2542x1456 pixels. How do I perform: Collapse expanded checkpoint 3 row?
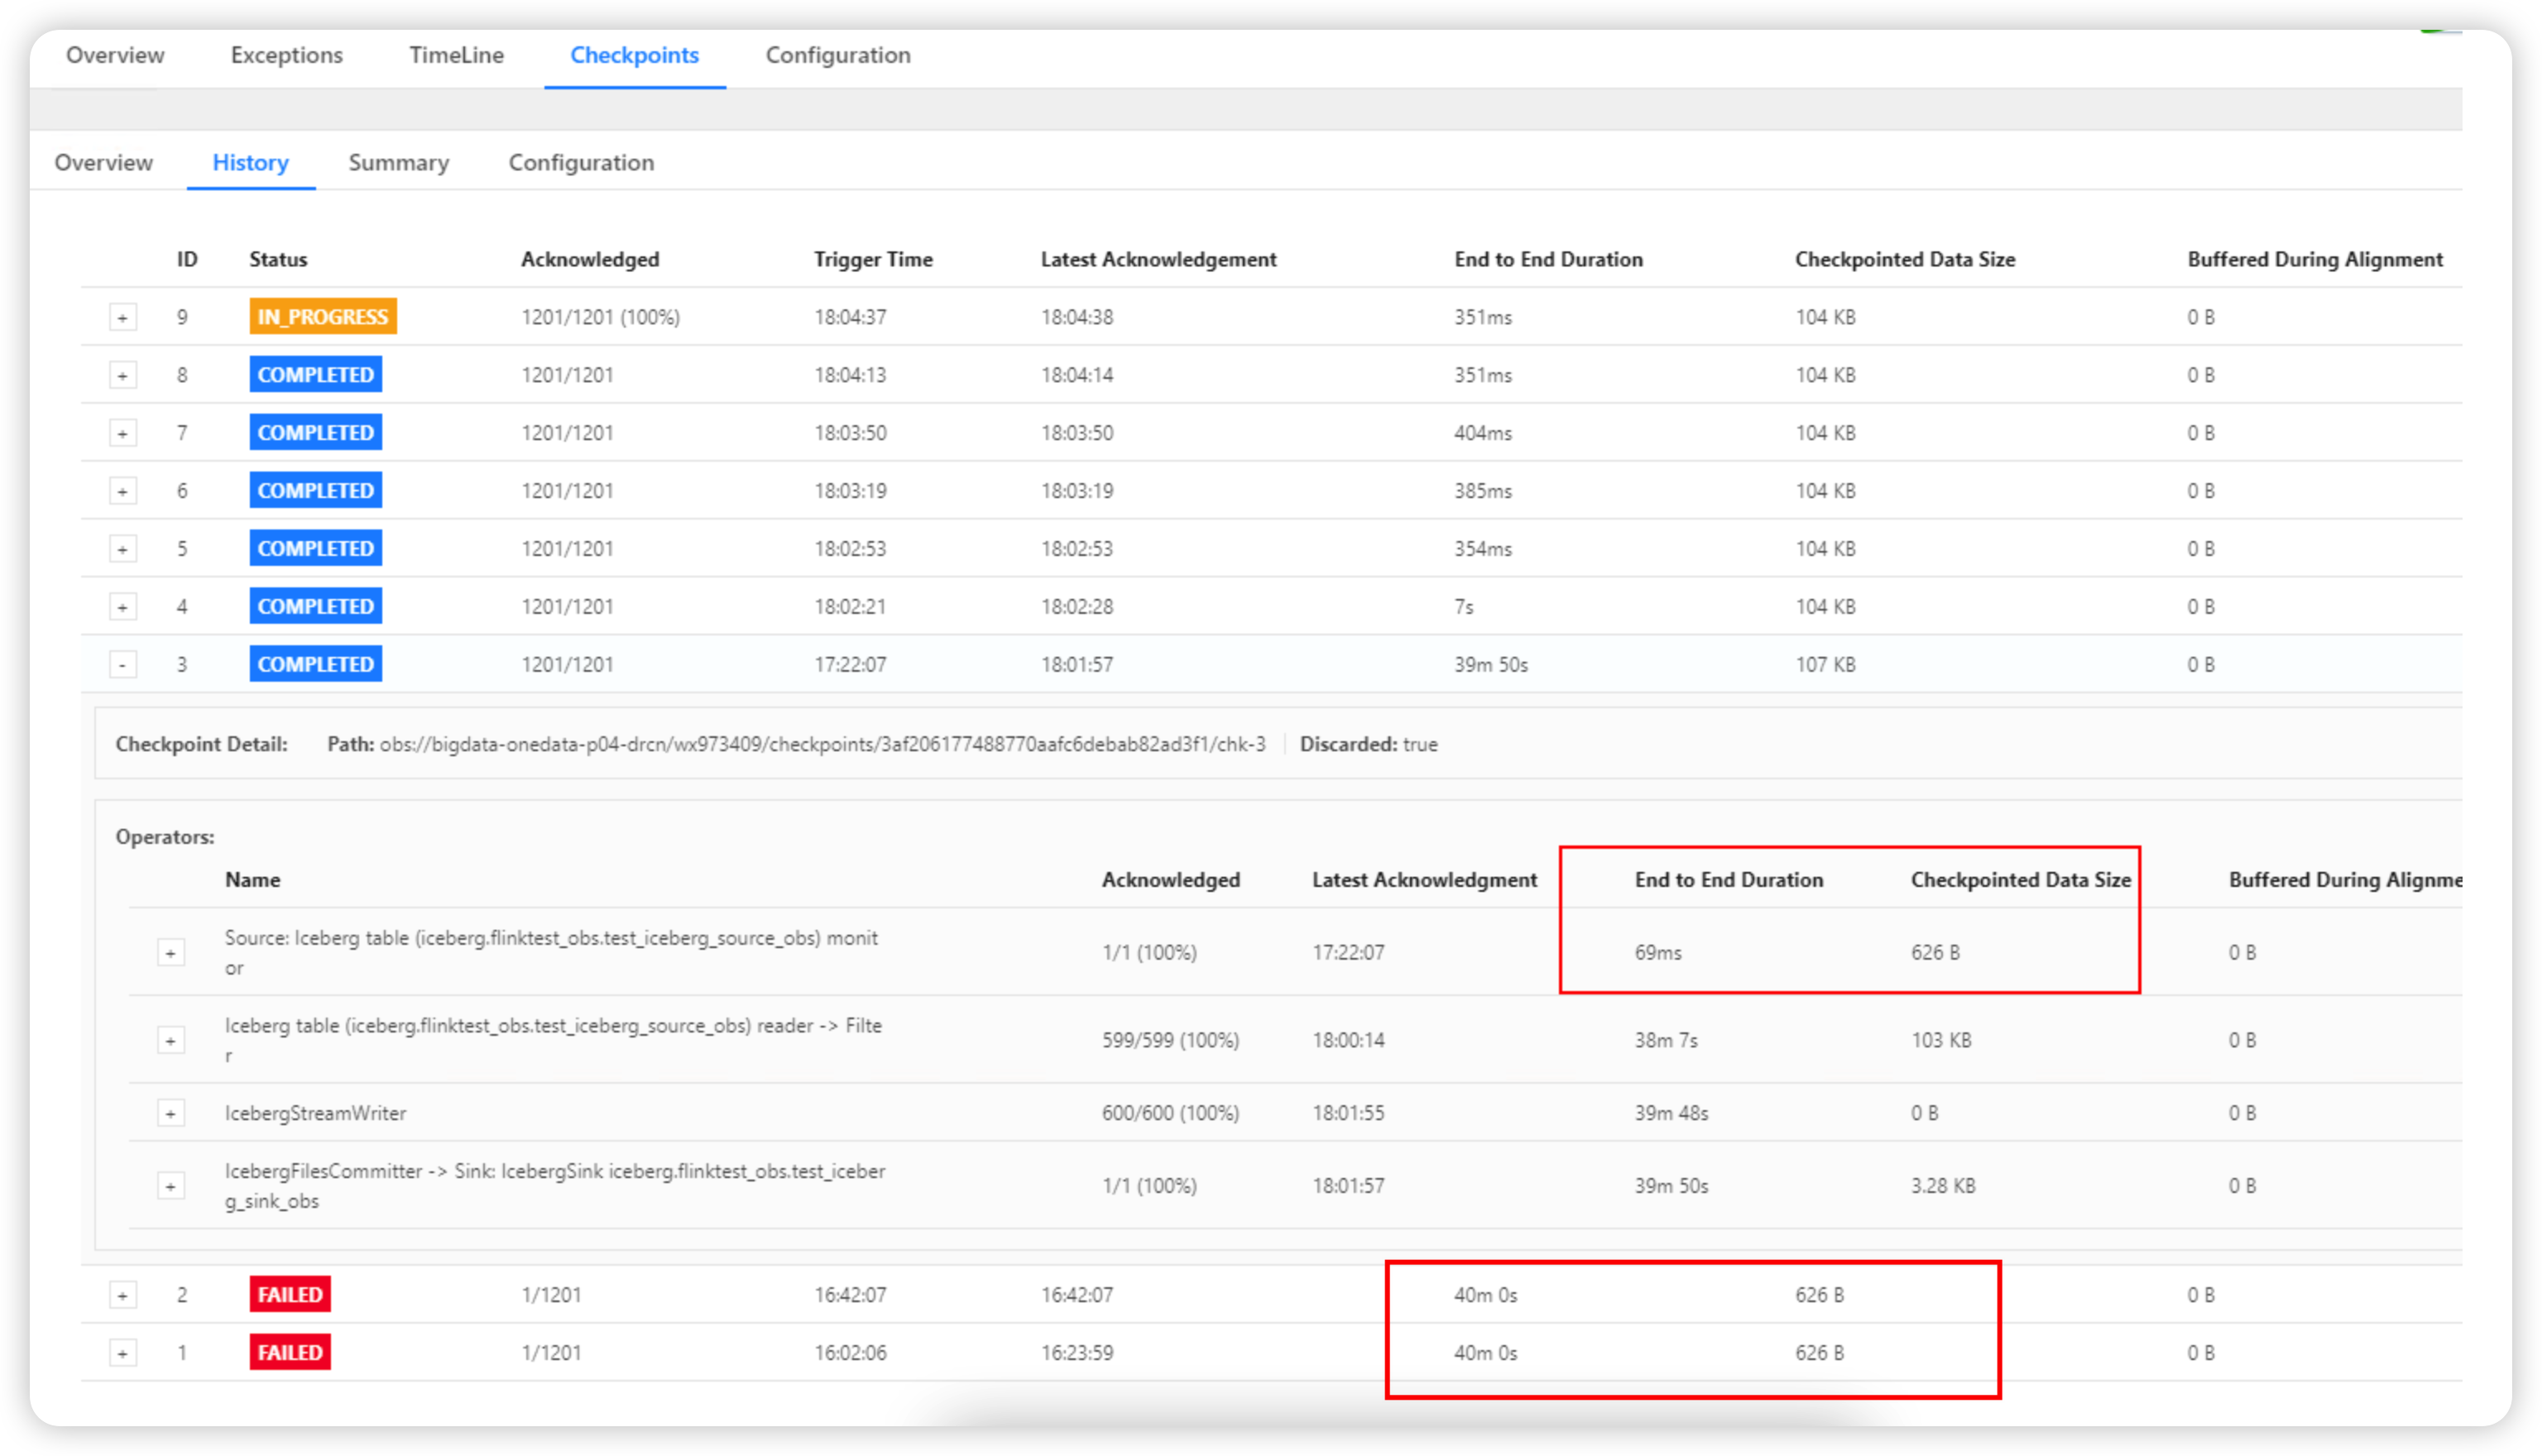click(x=122, y=665)
